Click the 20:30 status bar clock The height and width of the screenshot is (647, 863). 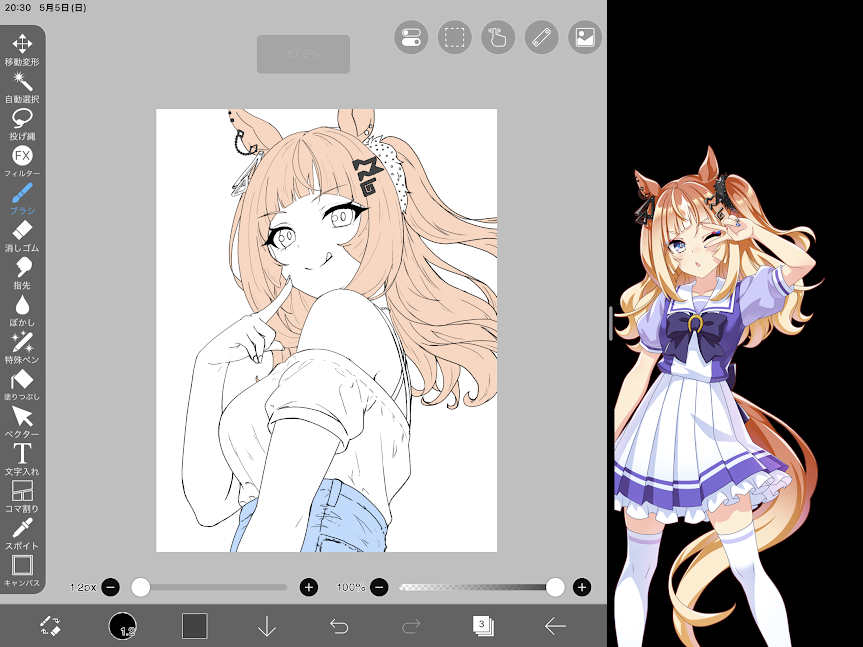tap(18, 8)
